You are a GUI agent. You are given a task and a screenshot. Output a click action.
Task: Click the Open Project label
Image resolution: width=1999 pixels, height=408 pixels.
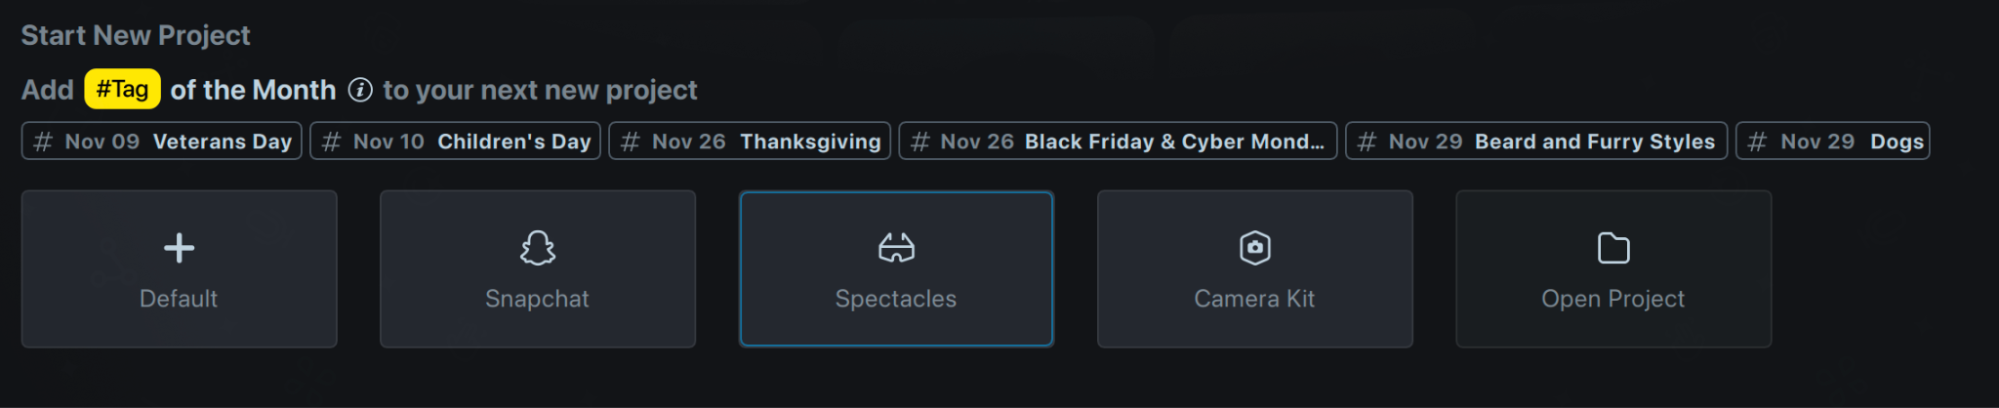tap(1613, 299)
